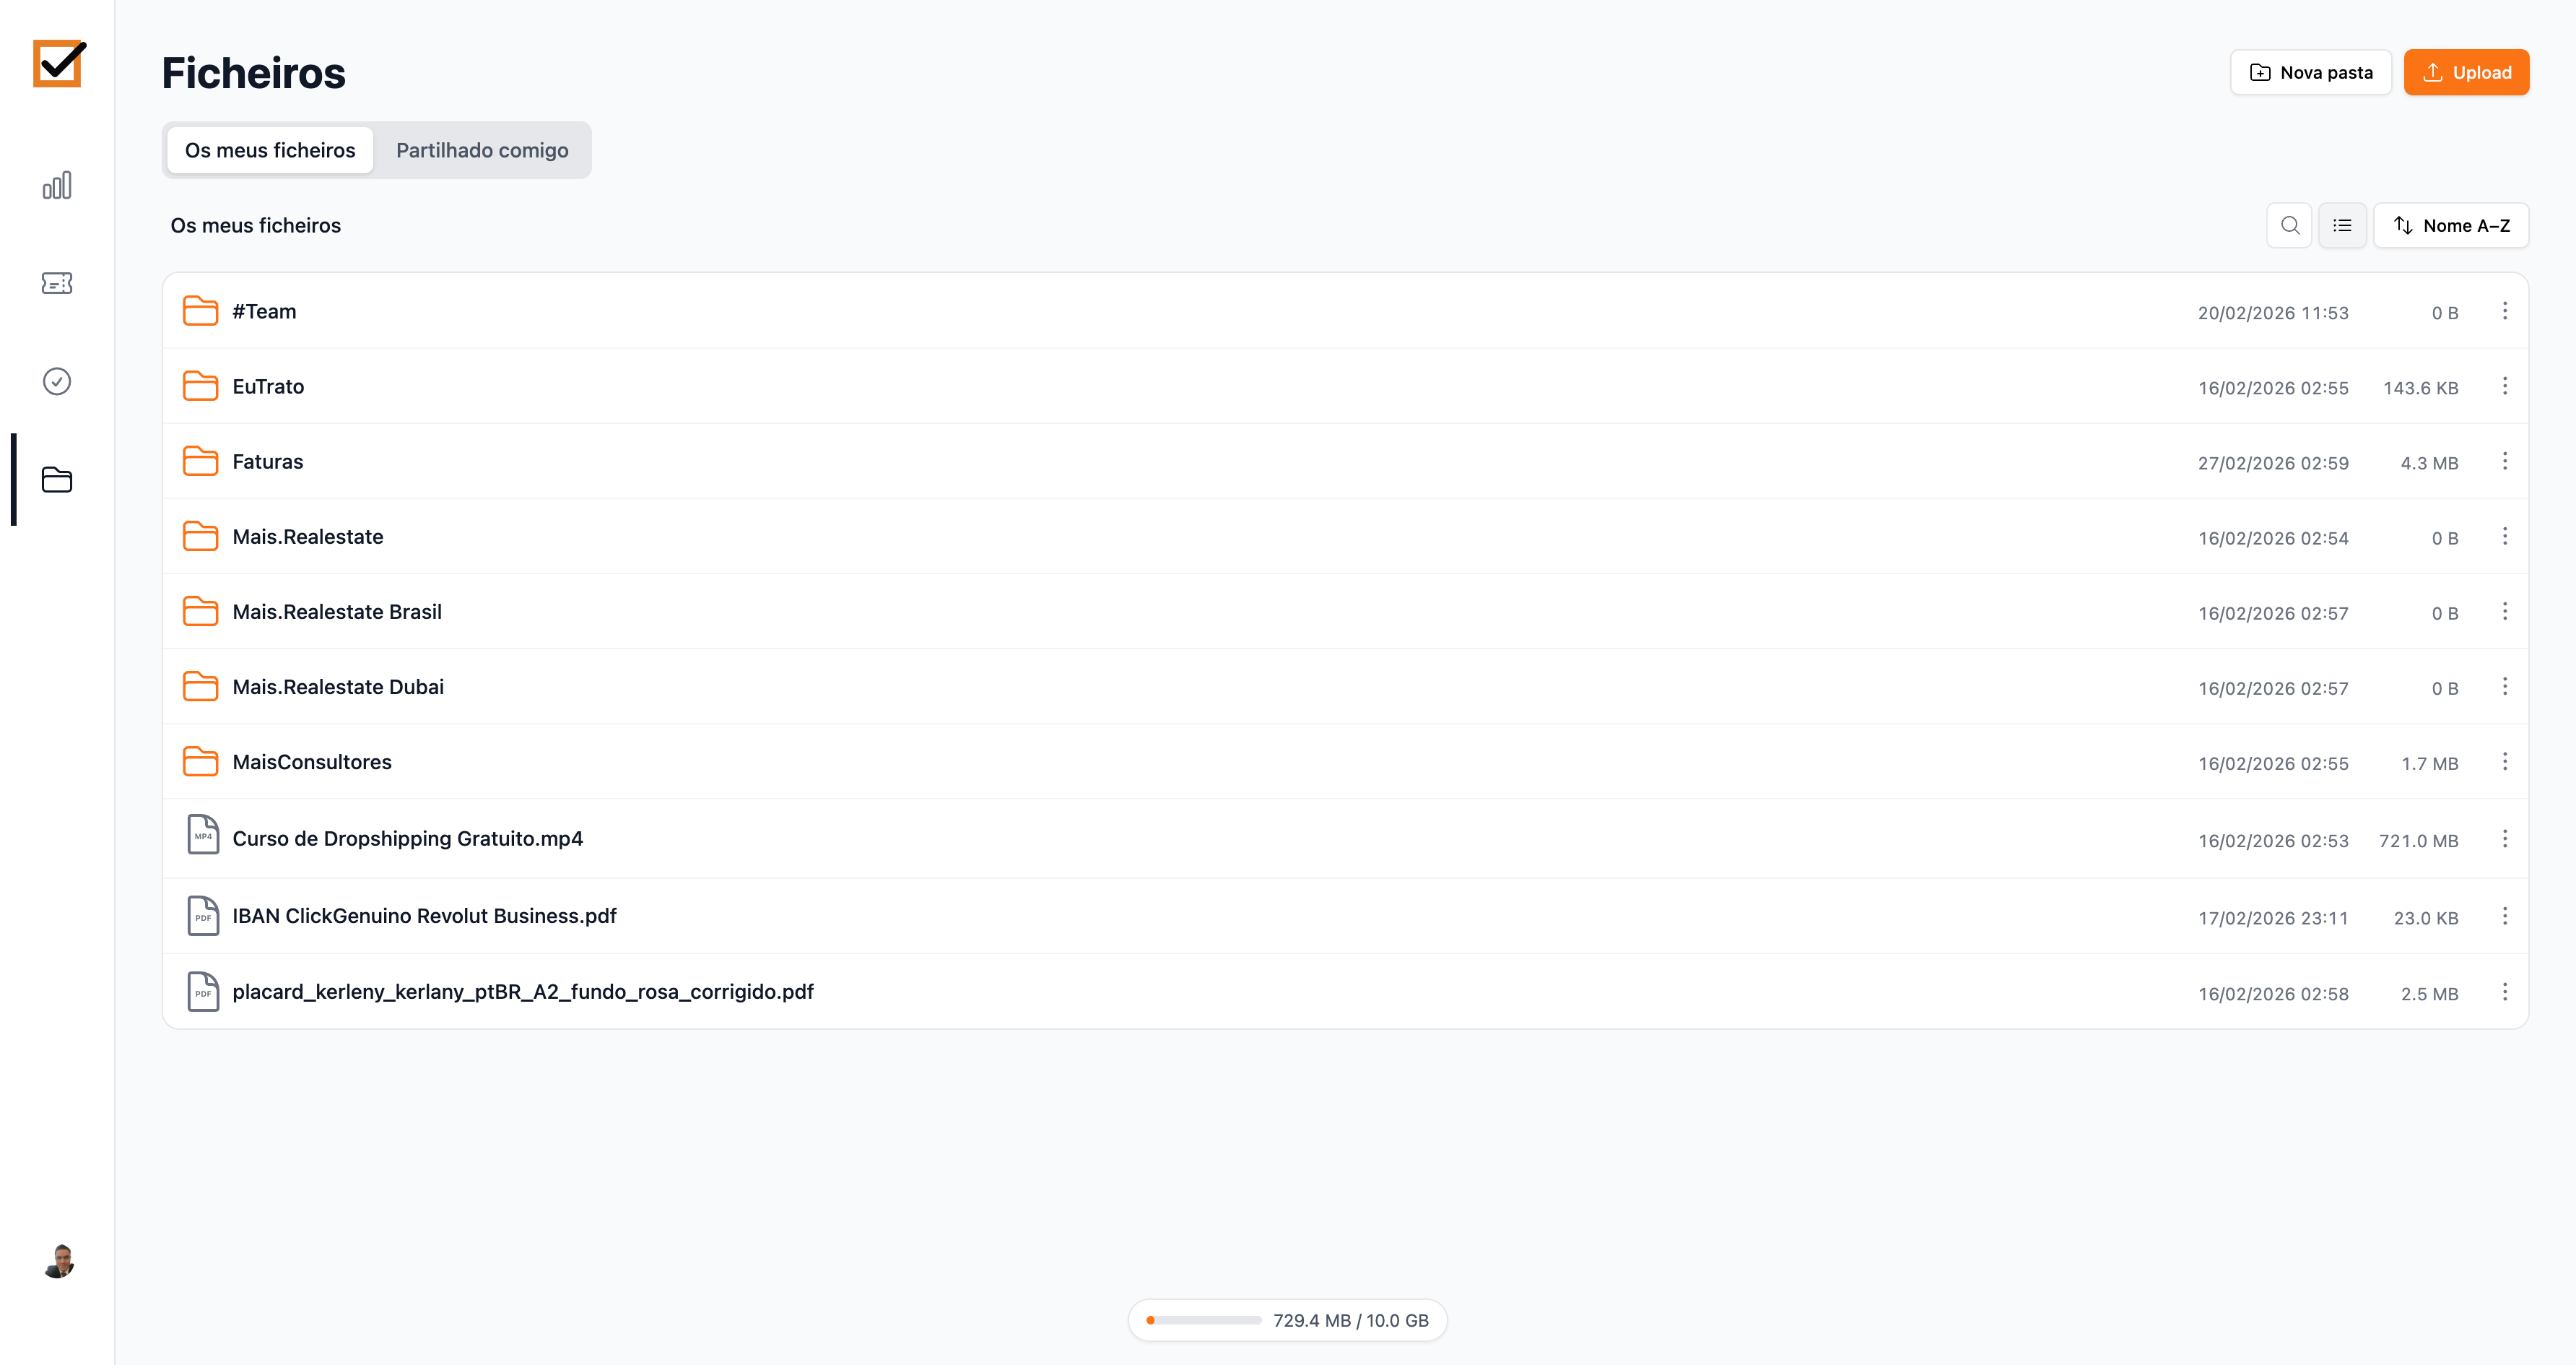The height and width of the screenshot is (1365, 2576).
Task: Open the tickets sidebar icon
Action: pyautogui.click(x=57, y=283)
